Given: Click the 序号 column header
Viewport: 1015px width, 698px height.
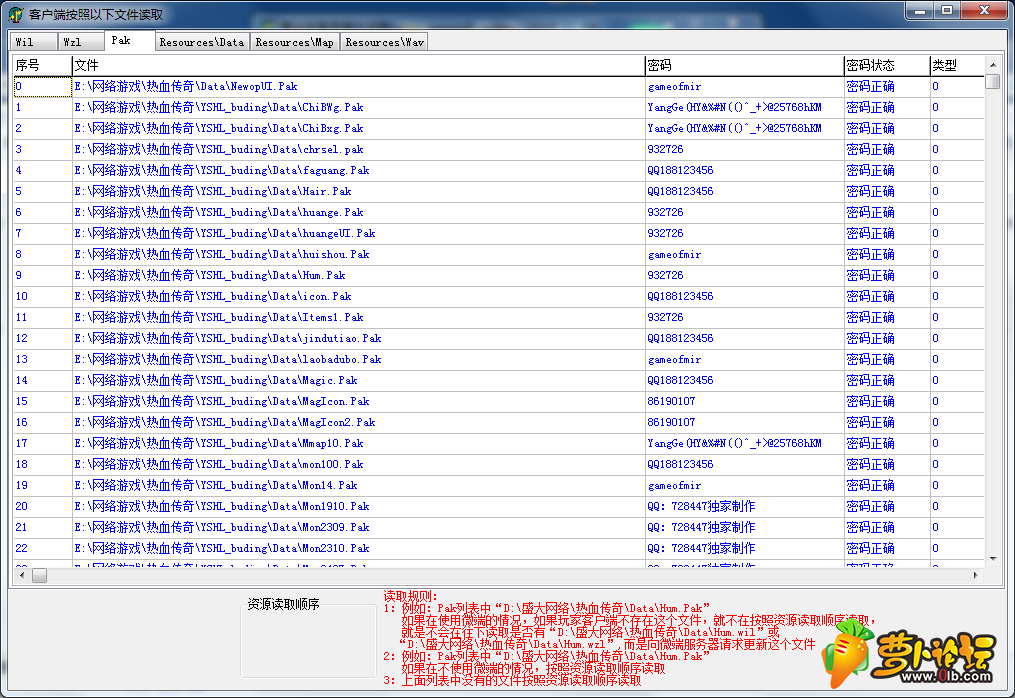Looking at the screenshot, I should 42,65.
